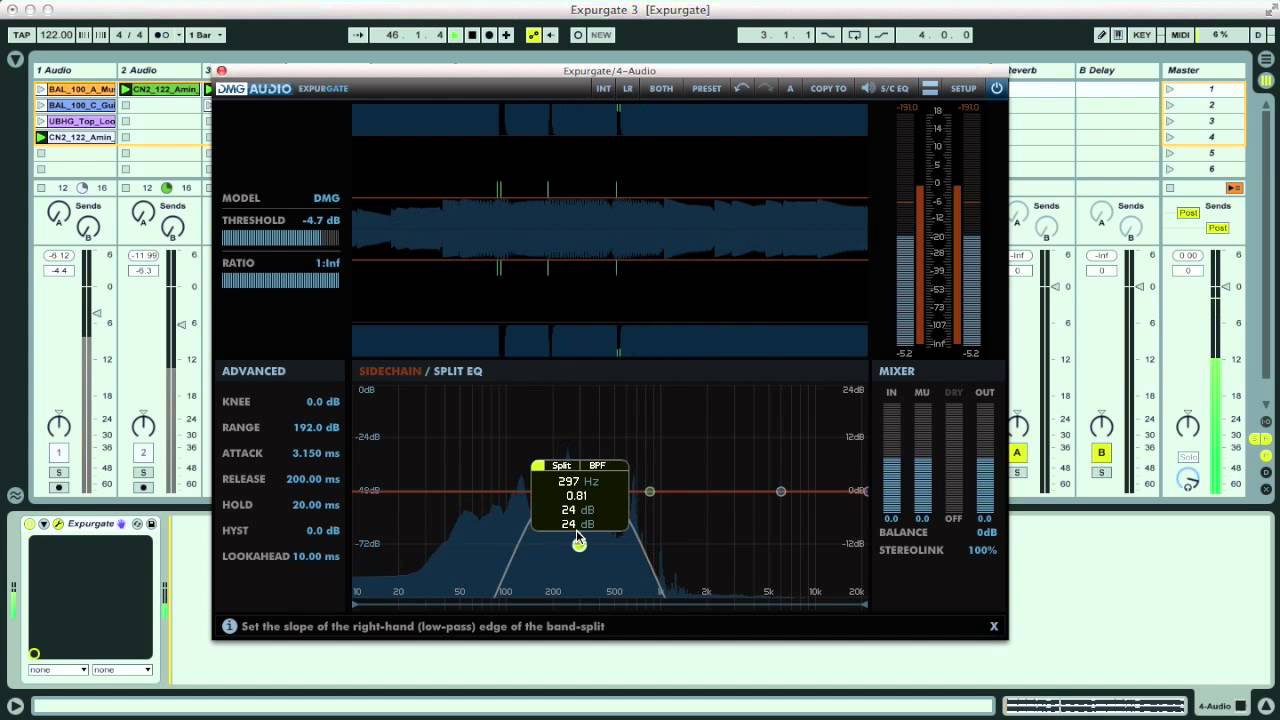The width and height of the screenshot is (1280, 720).
Task: Click the Expurgate layout bars icon
Action: [930, 88]
